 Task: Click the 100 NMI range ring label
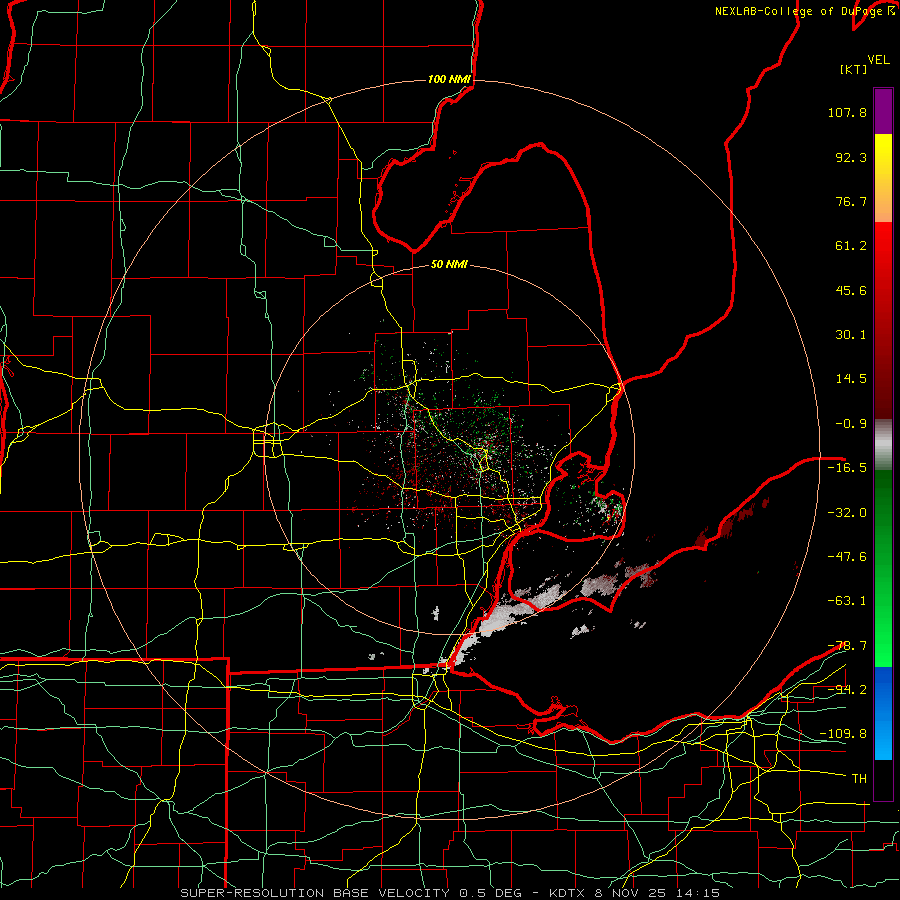click(x=449, y=79)
